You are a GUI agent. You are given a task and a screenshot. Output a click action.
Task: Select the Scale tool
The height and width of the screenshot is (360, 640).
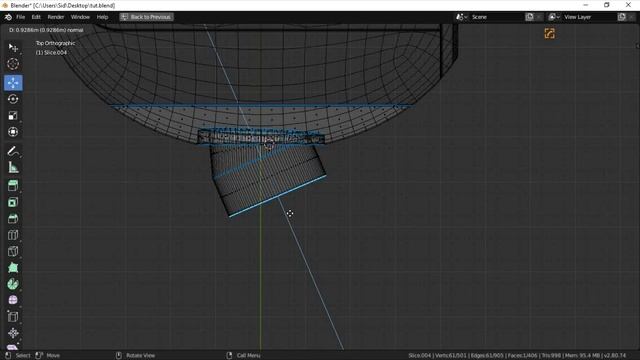coord(13,116)
